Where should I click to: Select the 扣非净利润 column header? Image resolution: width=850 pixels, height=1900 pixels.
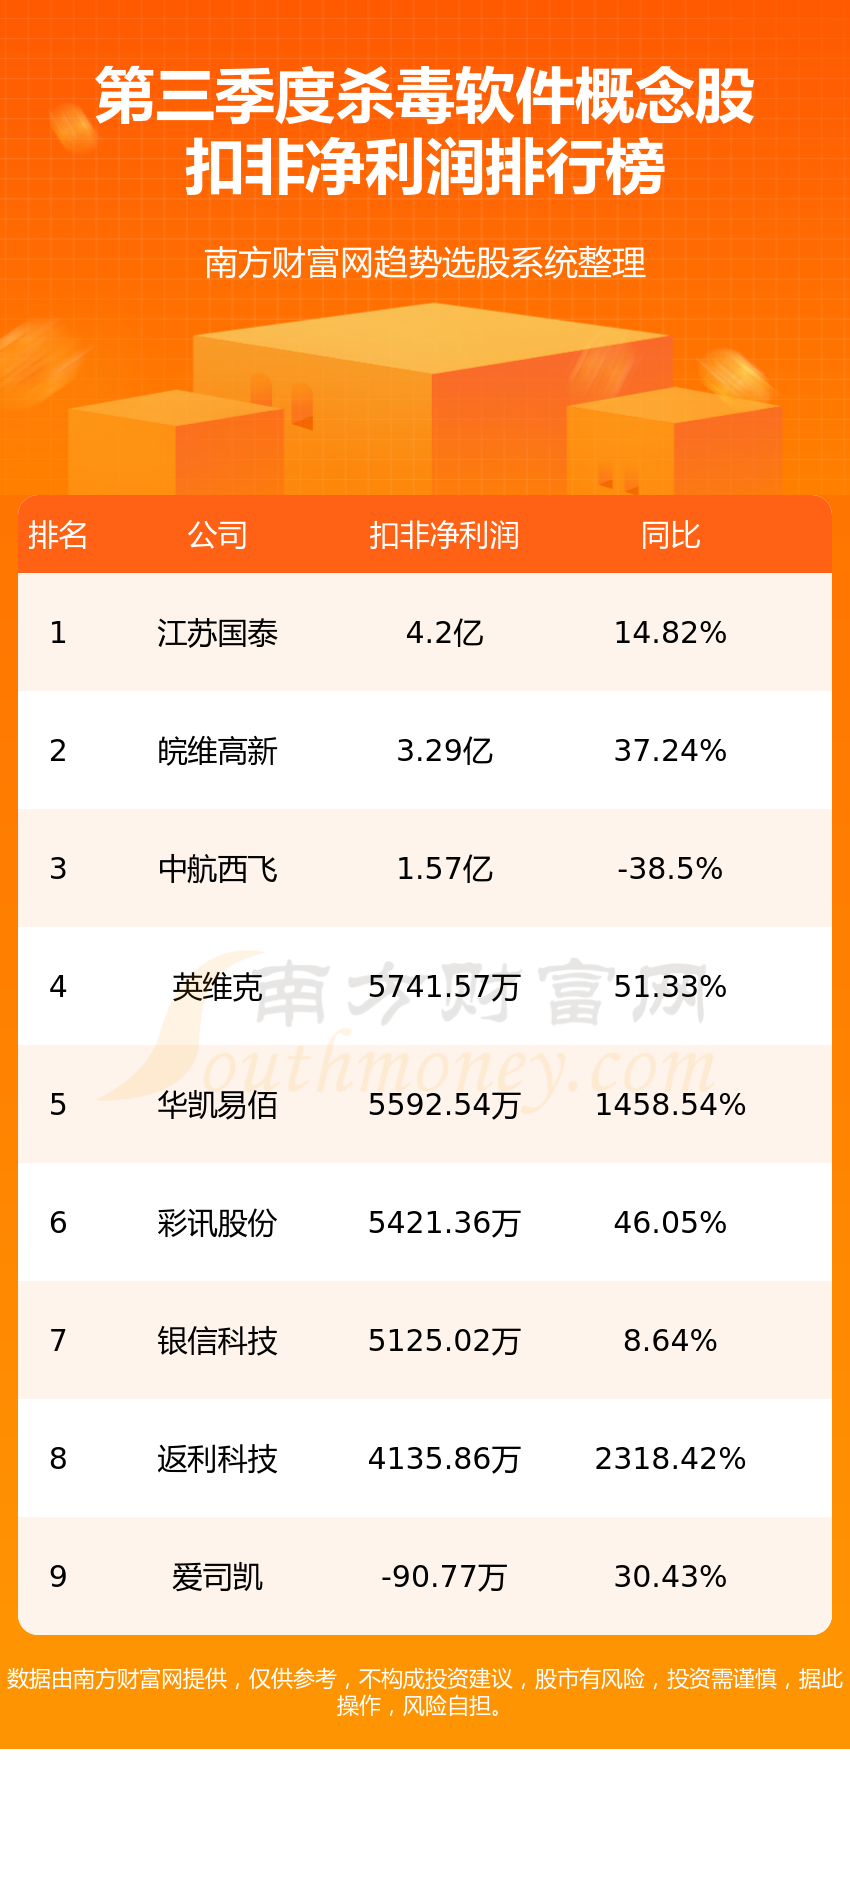[444, 536]
